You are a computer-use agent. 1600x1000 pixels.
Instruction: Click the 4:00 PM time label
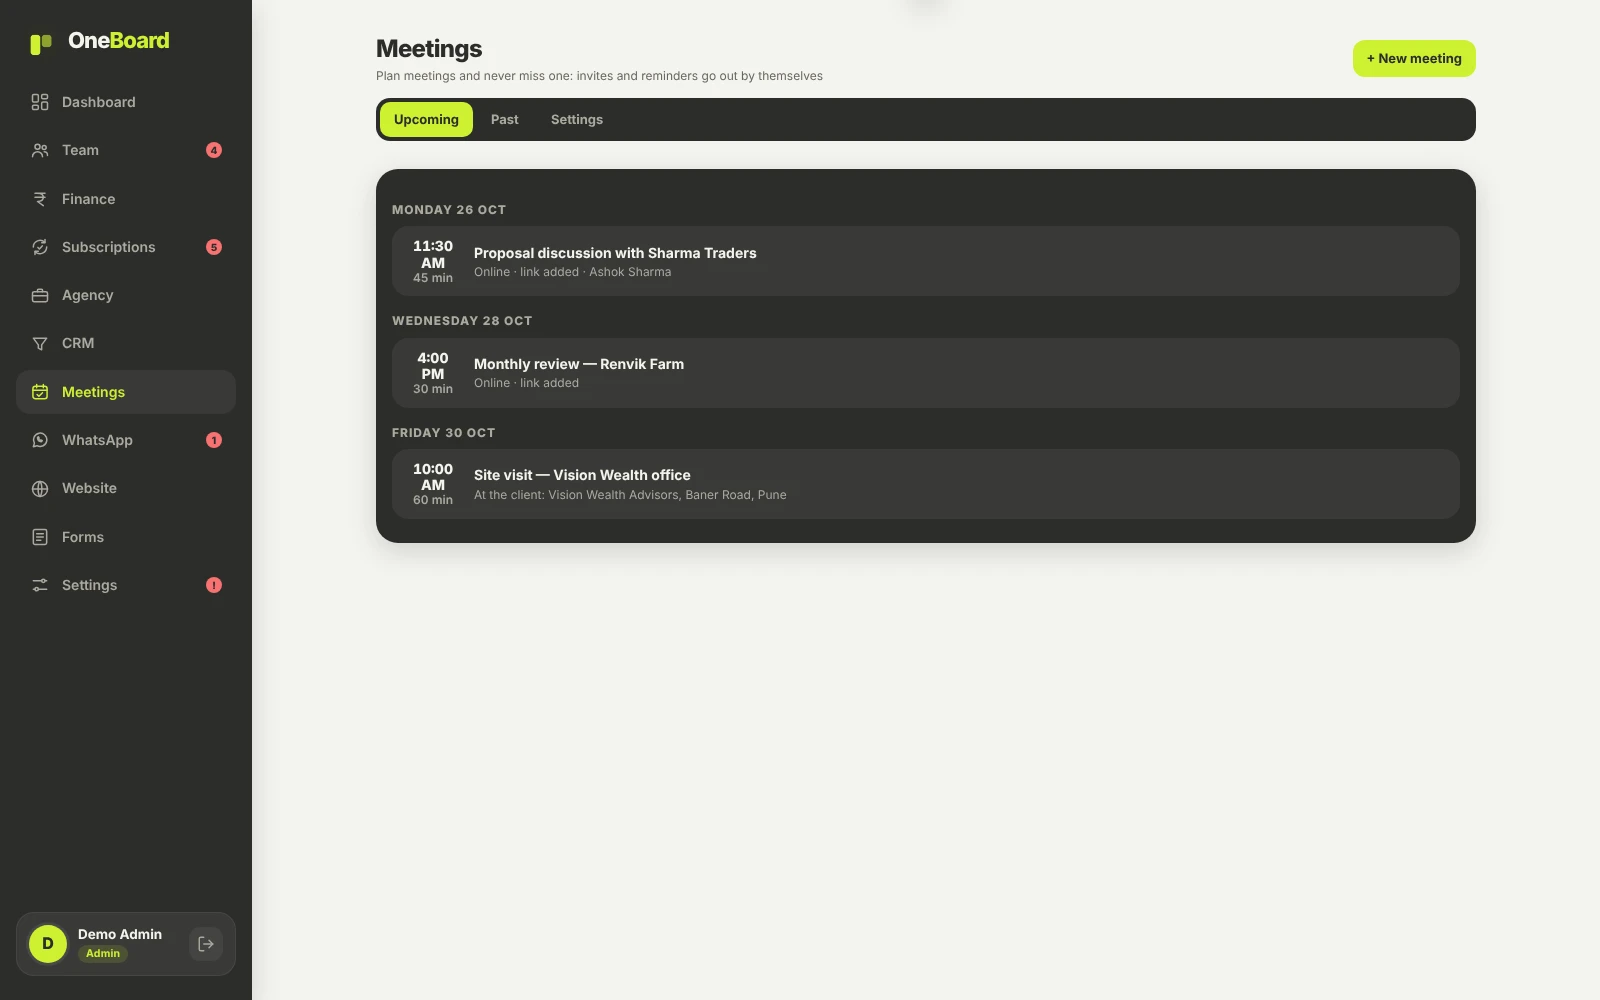click(433, 366)
